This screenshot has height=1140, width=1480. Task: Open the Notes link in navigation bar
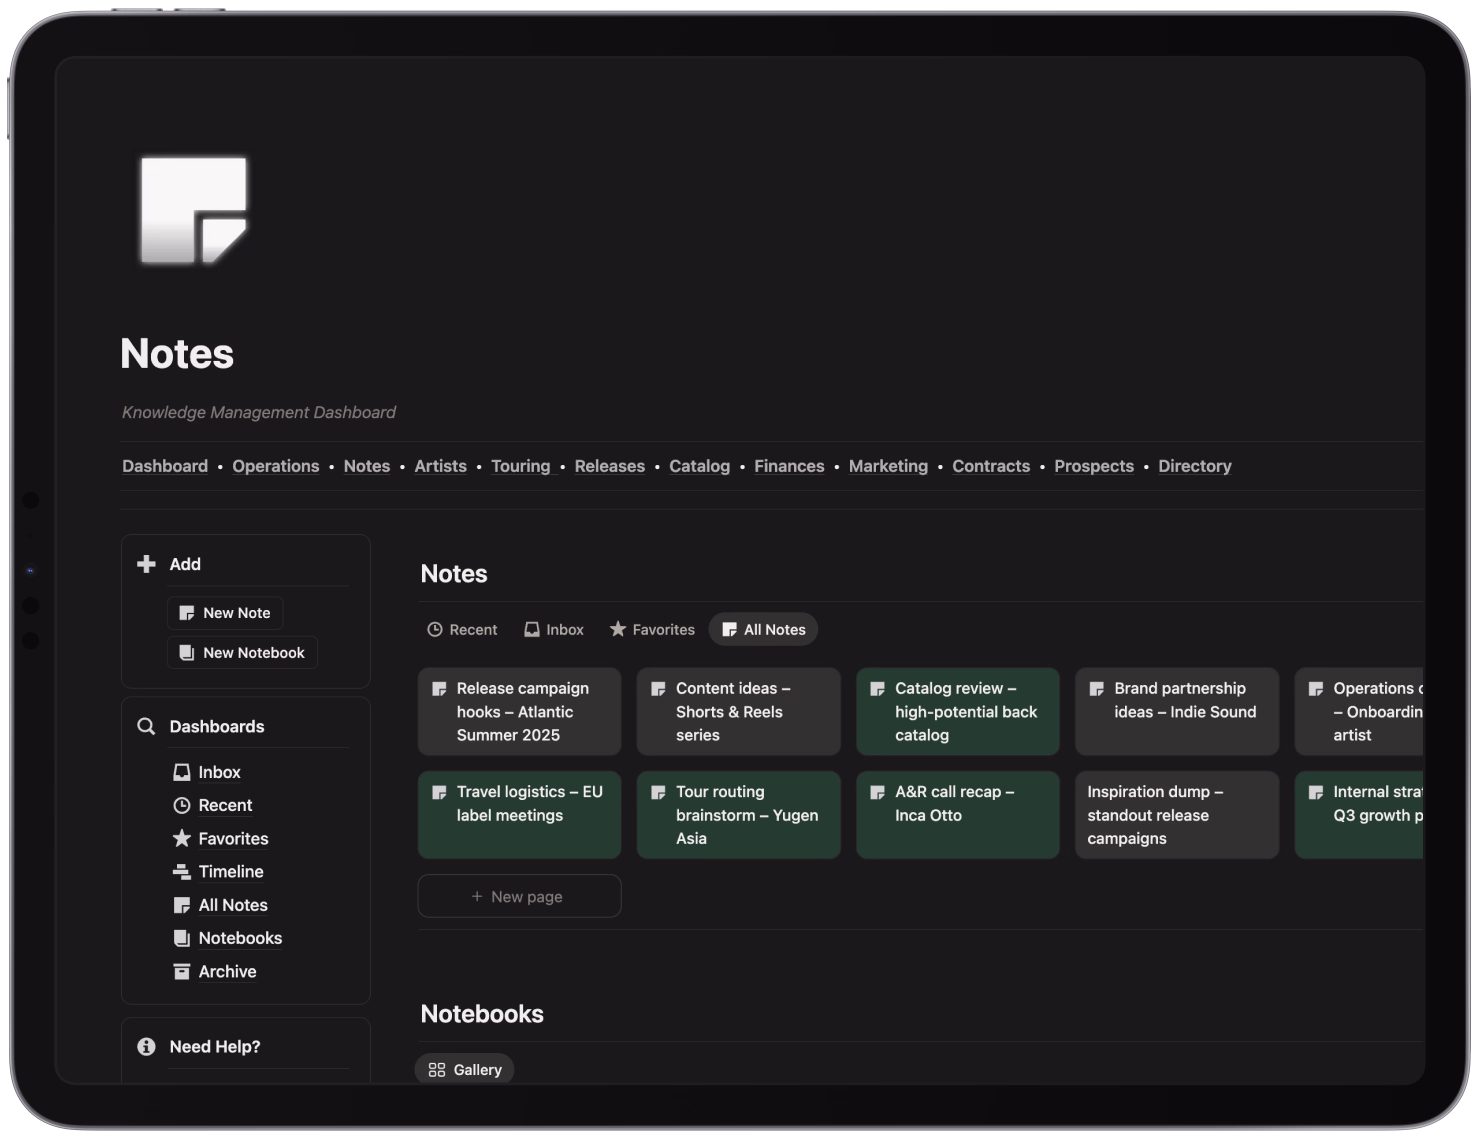(x=367, y=466)
